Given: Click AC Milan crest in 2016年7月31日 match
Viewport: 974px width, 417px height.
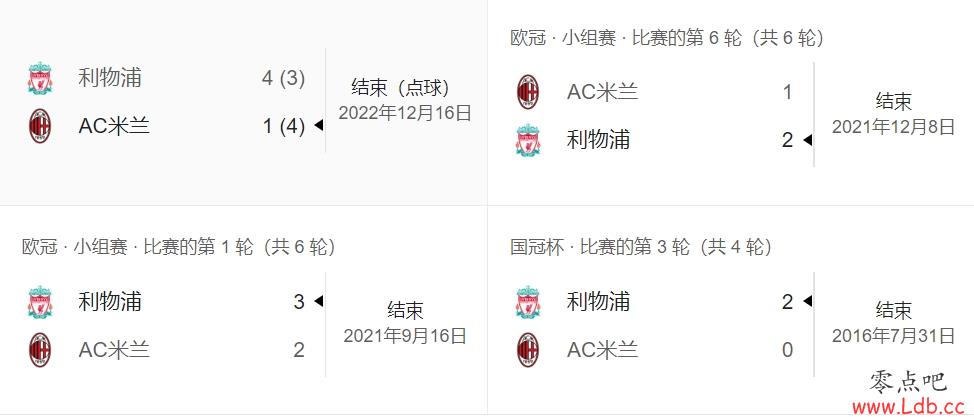Looking at the screenshot, I should click(x=528, y=350).
